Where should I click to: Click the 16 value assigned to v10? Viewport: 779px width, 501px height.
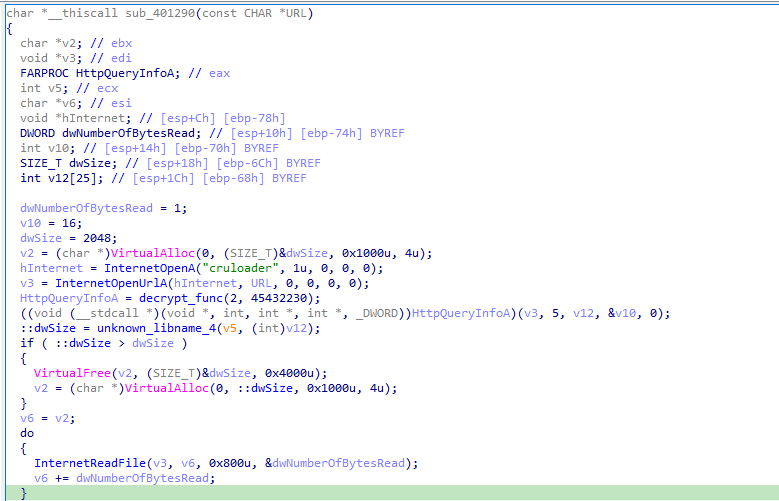[x=67, y=224]
